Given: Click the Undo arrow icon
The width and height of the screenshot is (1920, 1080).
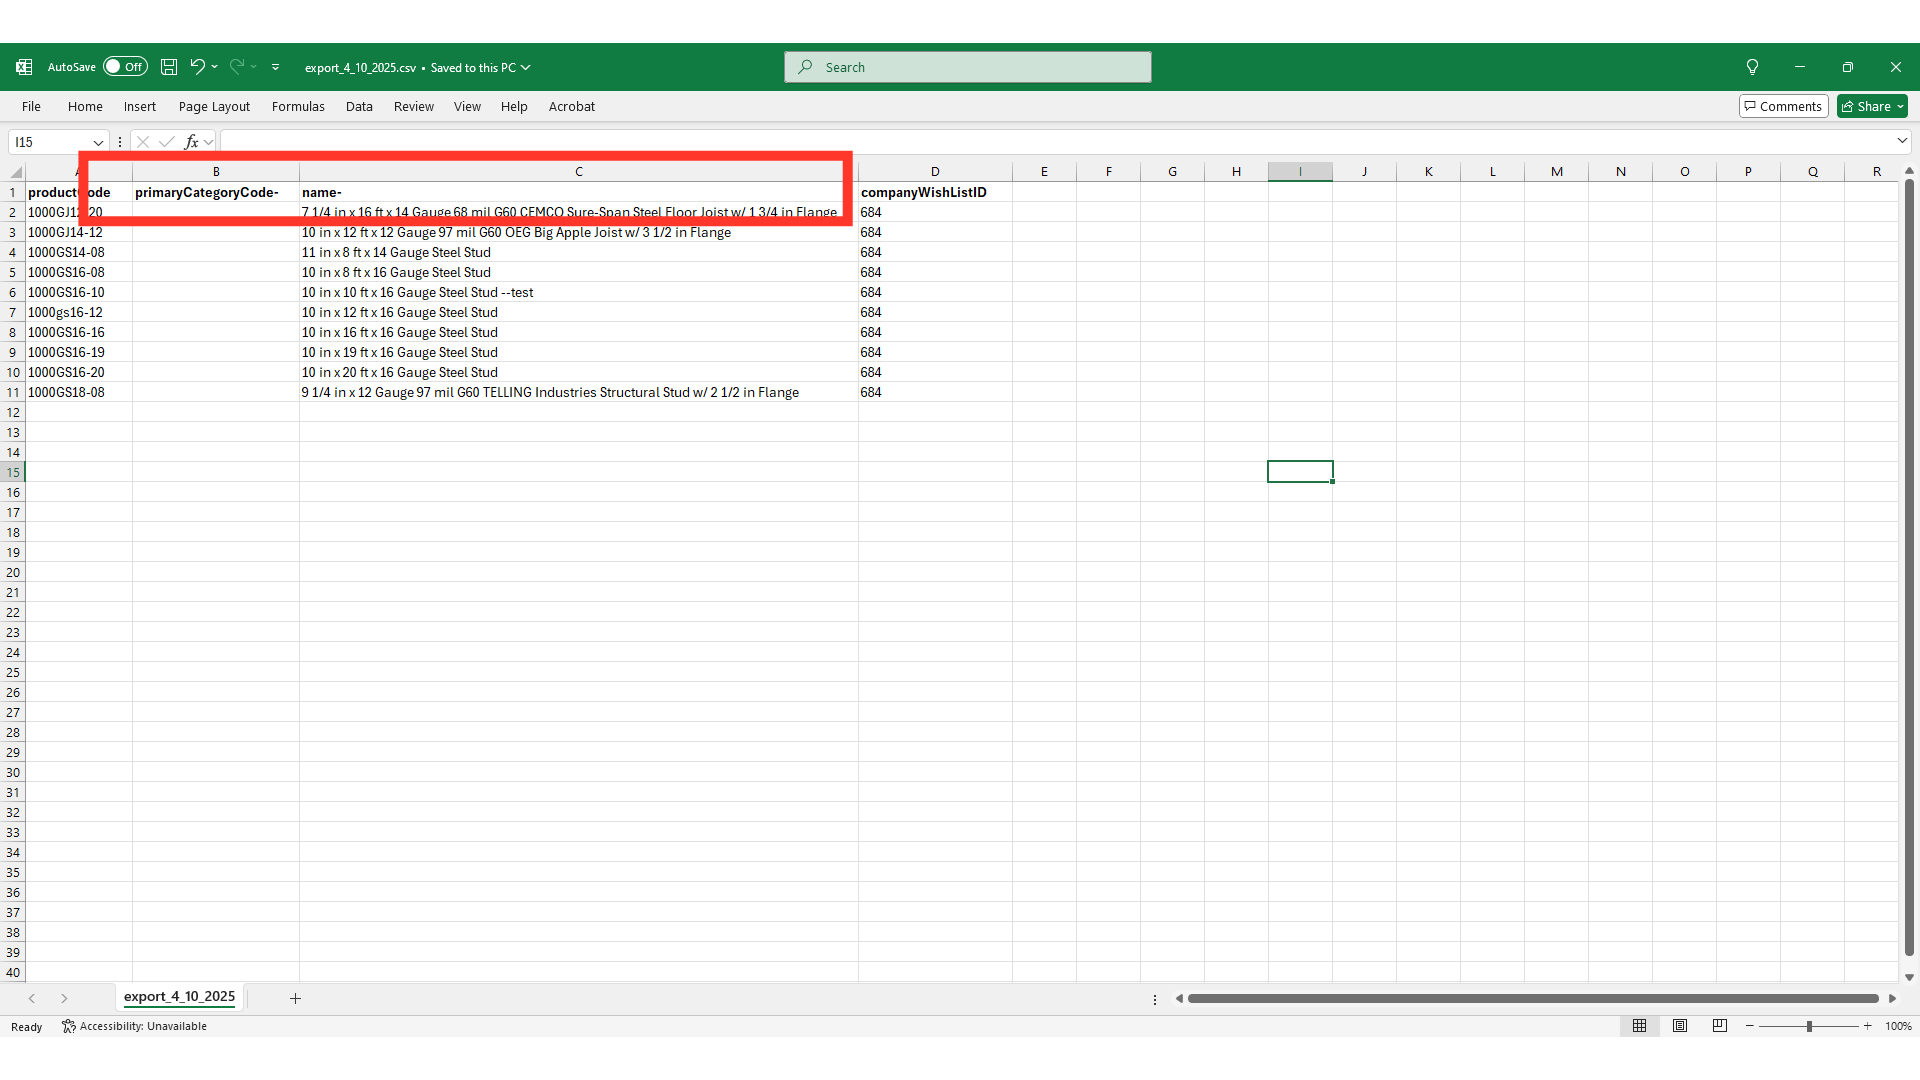Looking at the screenshot, I should (x=197, y=67).
